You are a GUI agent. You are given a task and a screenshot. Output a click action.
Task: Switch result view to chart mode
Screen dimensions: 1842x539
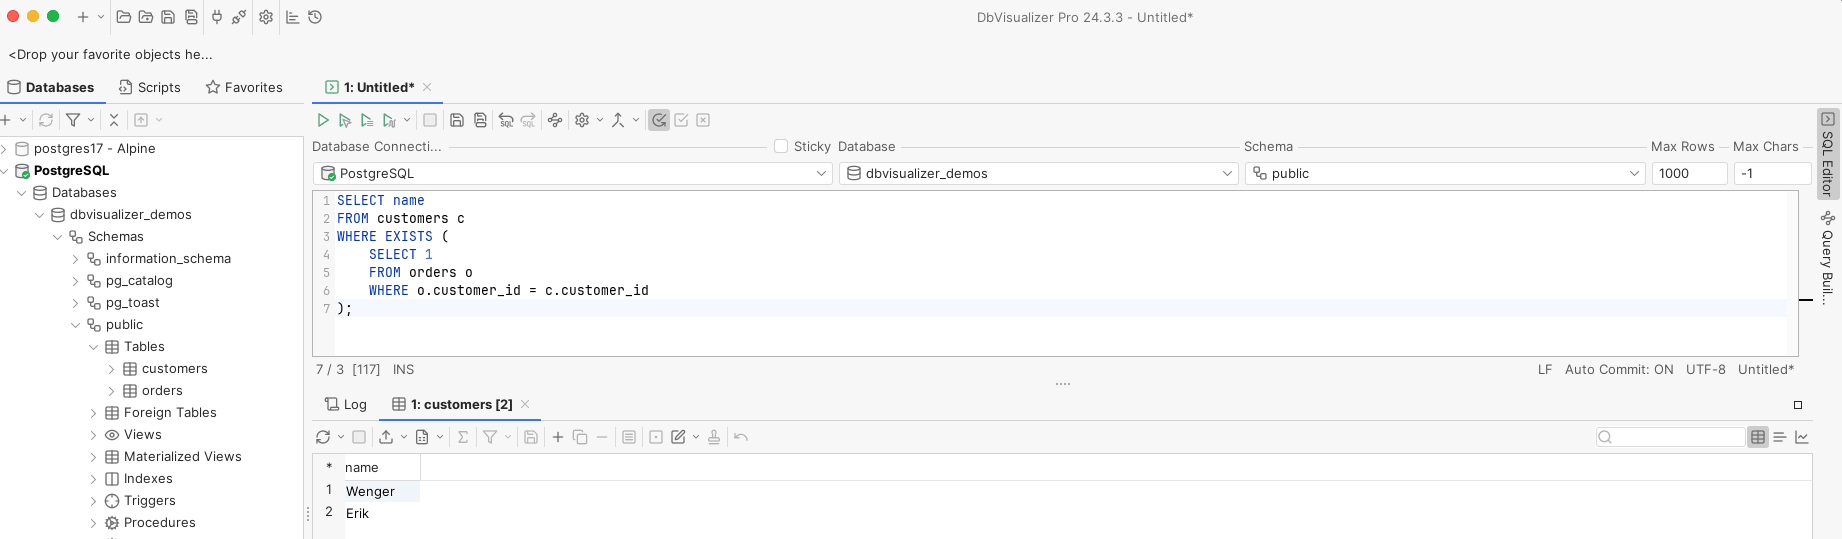pos(1802,437)
